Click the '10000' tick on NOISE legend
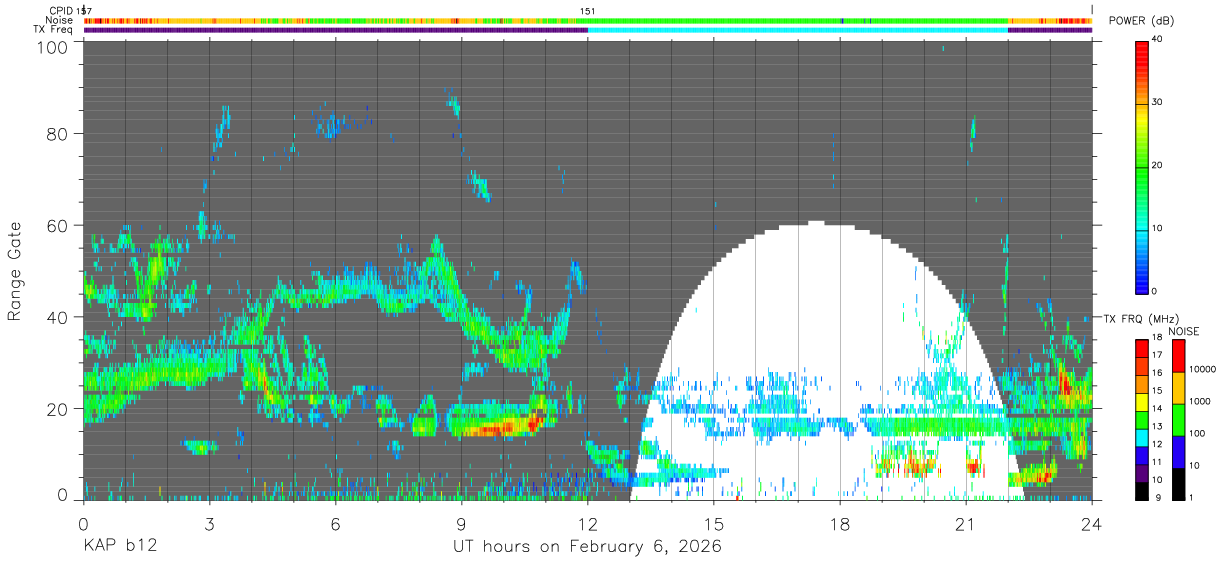This screenshot has height=567, width=1228. 1201,369
